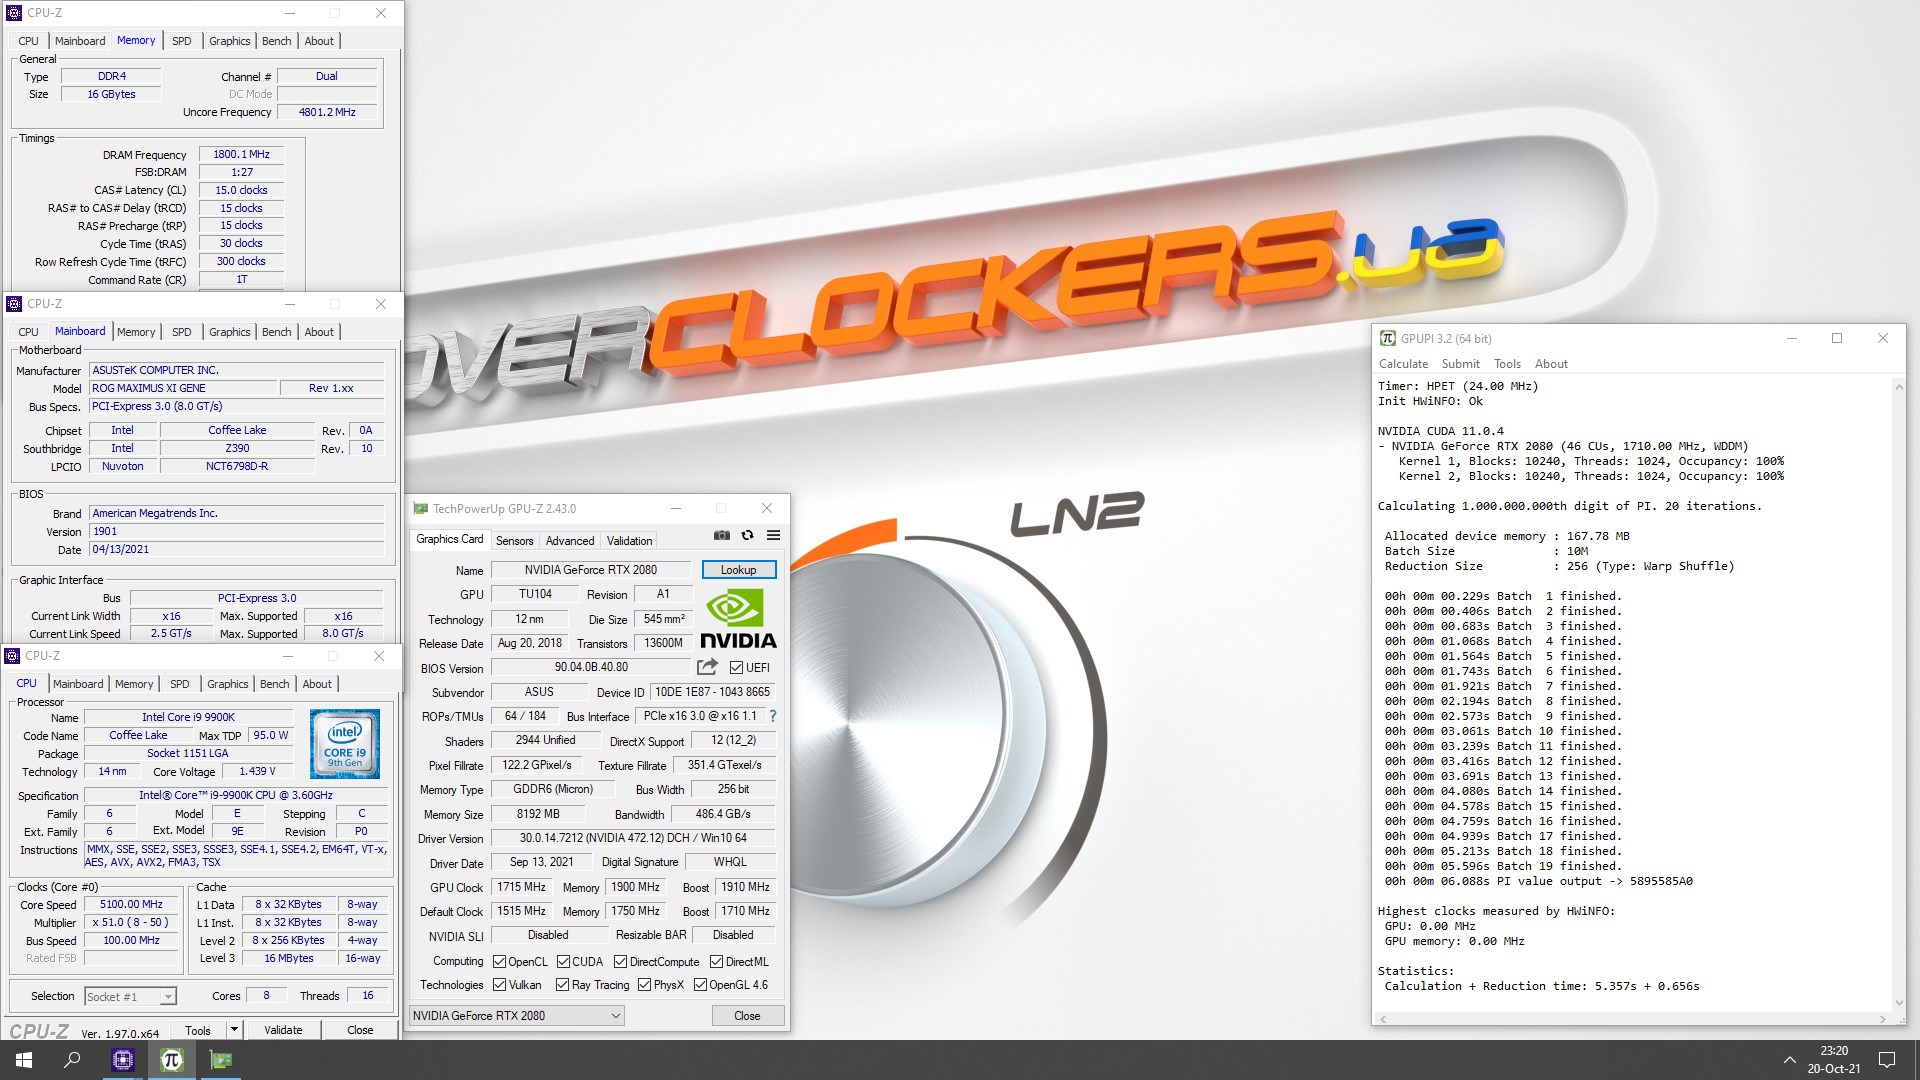This screenshot has height=1080, width=1920.
Task: Open CPU tab in top CPU-Z window
Action: pos(28,41)
